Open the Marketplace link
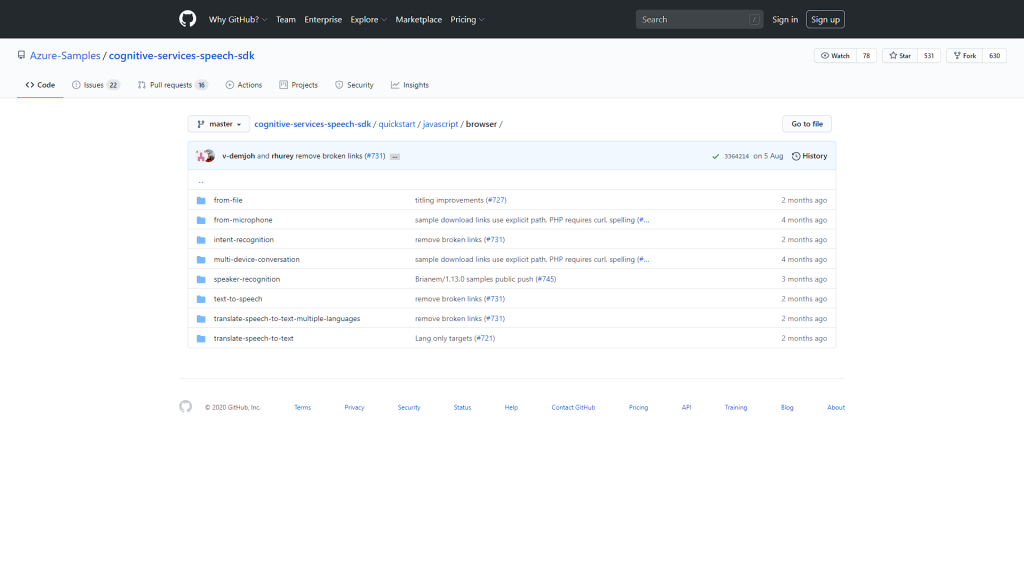The height and width of the screenshot is (576, 1024). (419, 20)
